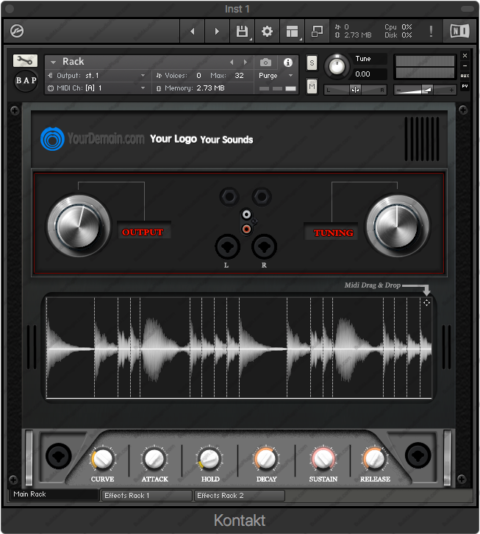480x534 pixels.
Task: Switch to the Effects Rack 1 tab
Action: 146,496
